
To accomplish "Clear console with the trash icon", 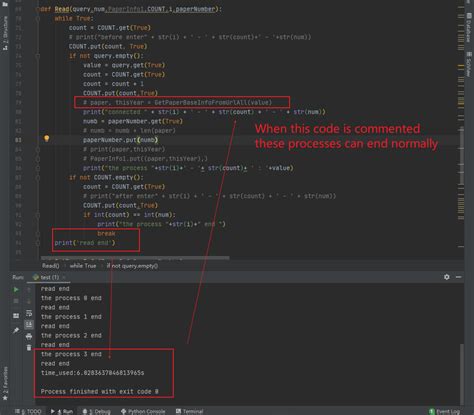I will tap(29, 348).
